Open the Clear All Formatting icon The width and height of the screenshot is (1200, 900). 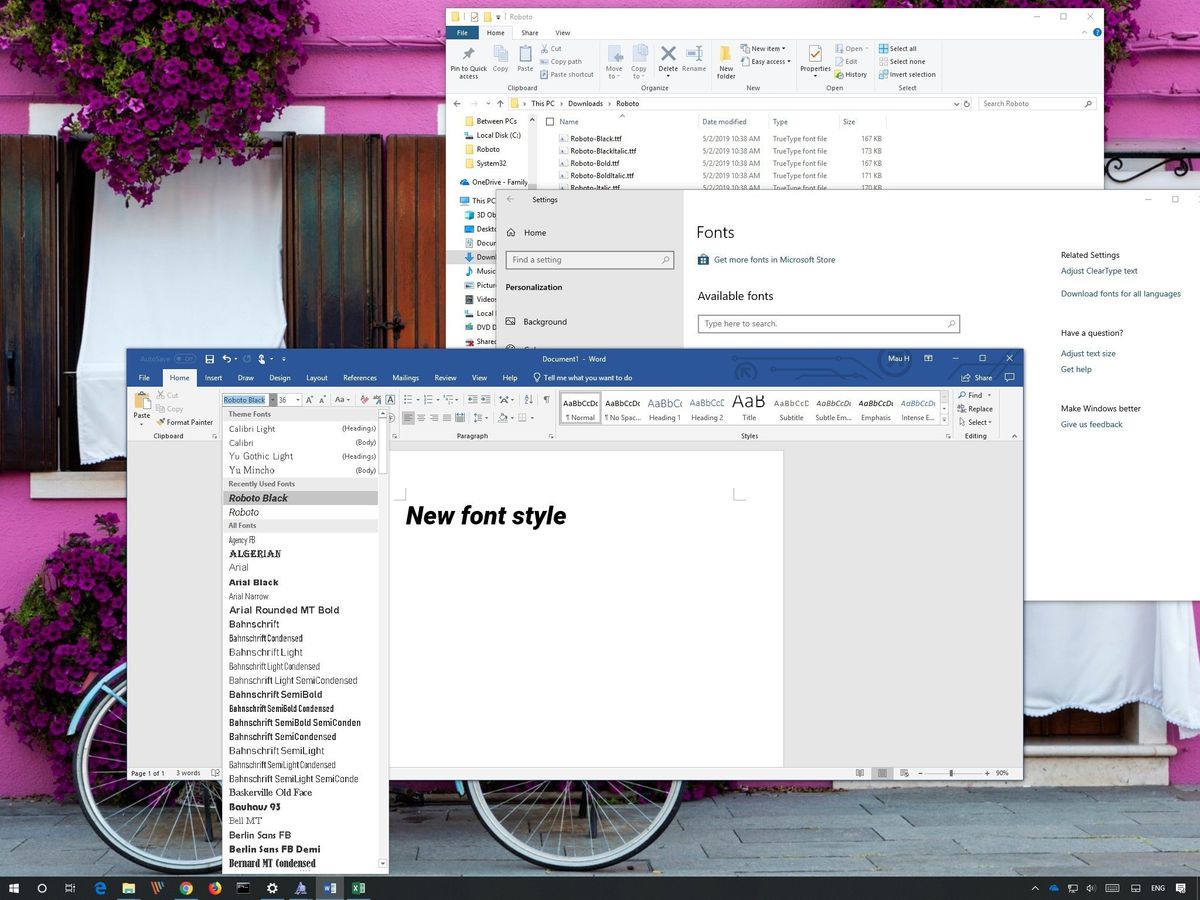point(365,400)
